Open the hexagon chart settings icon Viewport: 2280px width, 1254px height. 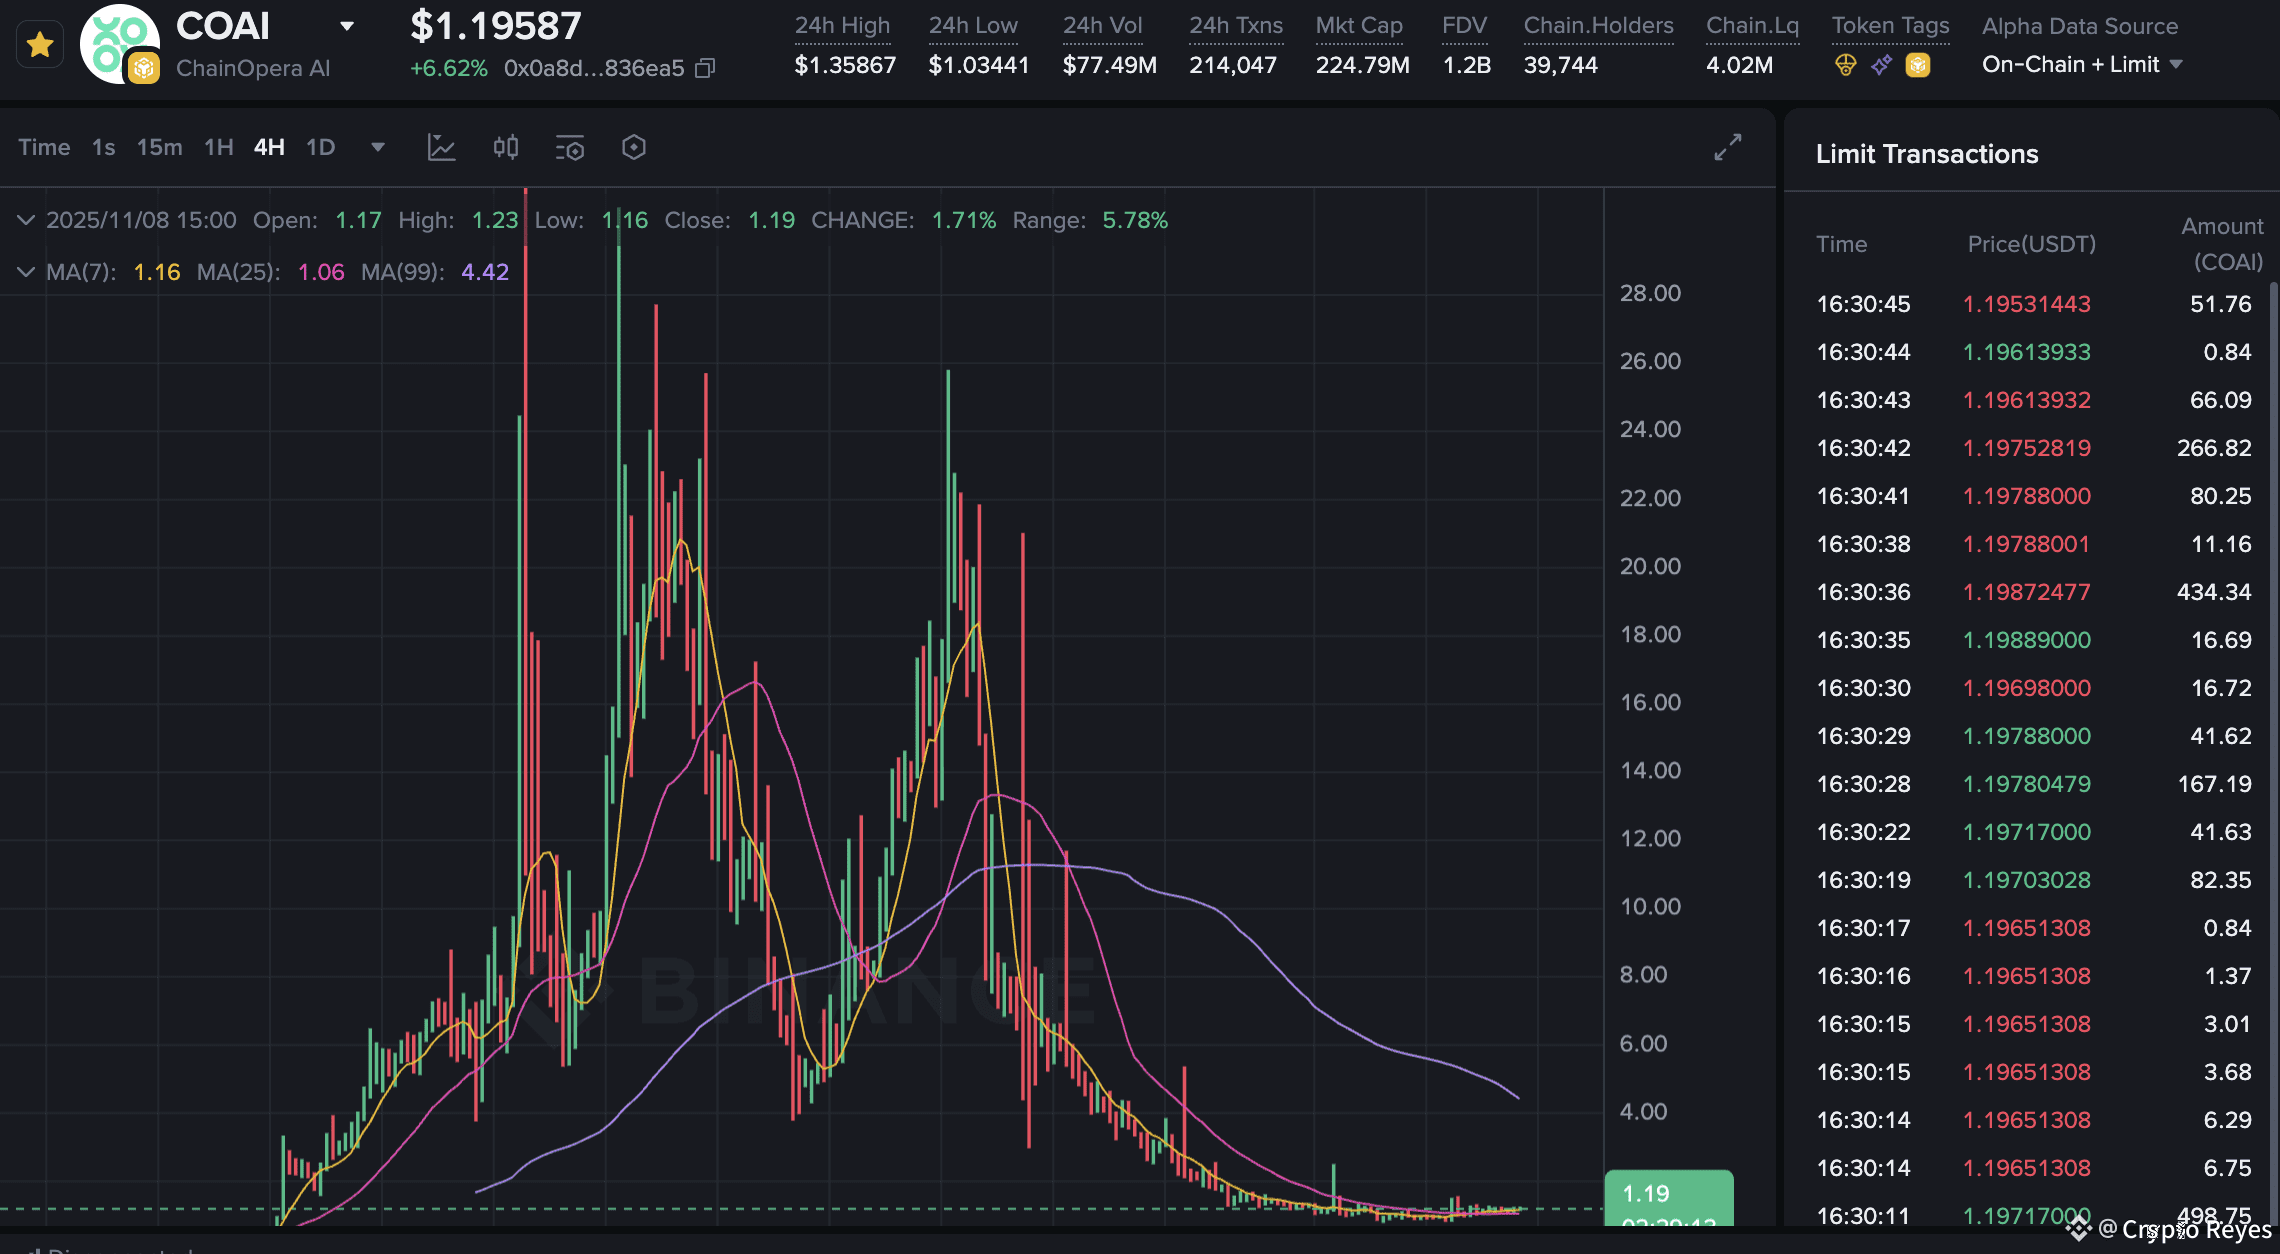click(633, 148)
